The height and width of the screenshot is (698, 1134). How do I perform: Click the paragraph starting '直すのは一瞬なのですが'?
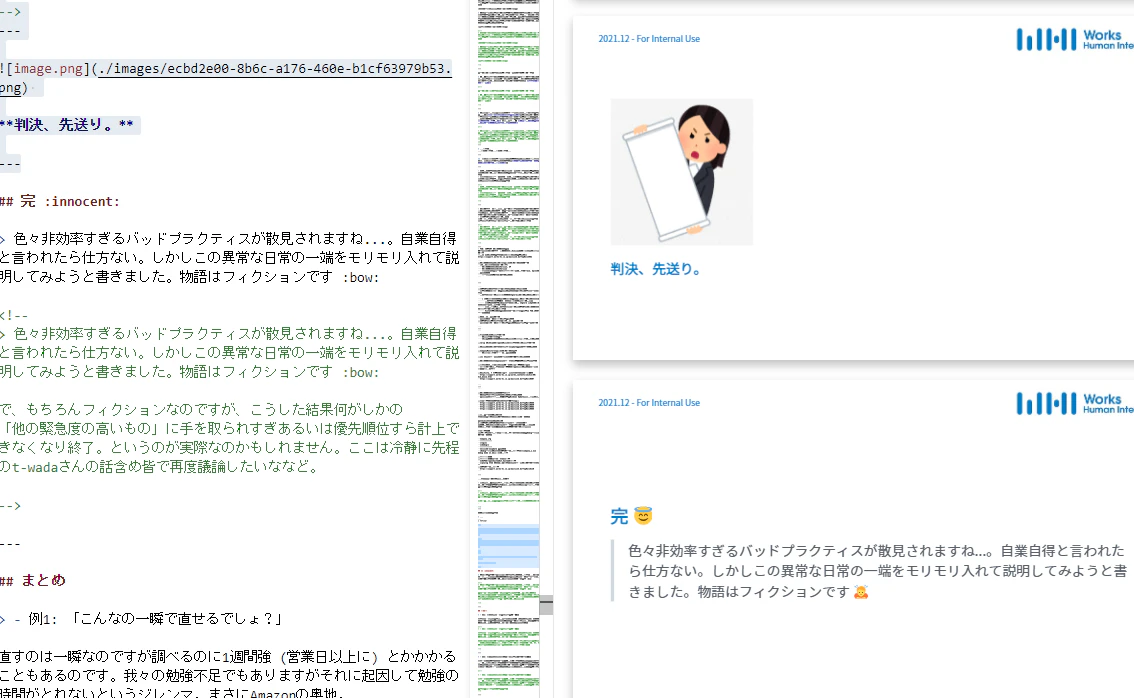[x=229, y=675]
